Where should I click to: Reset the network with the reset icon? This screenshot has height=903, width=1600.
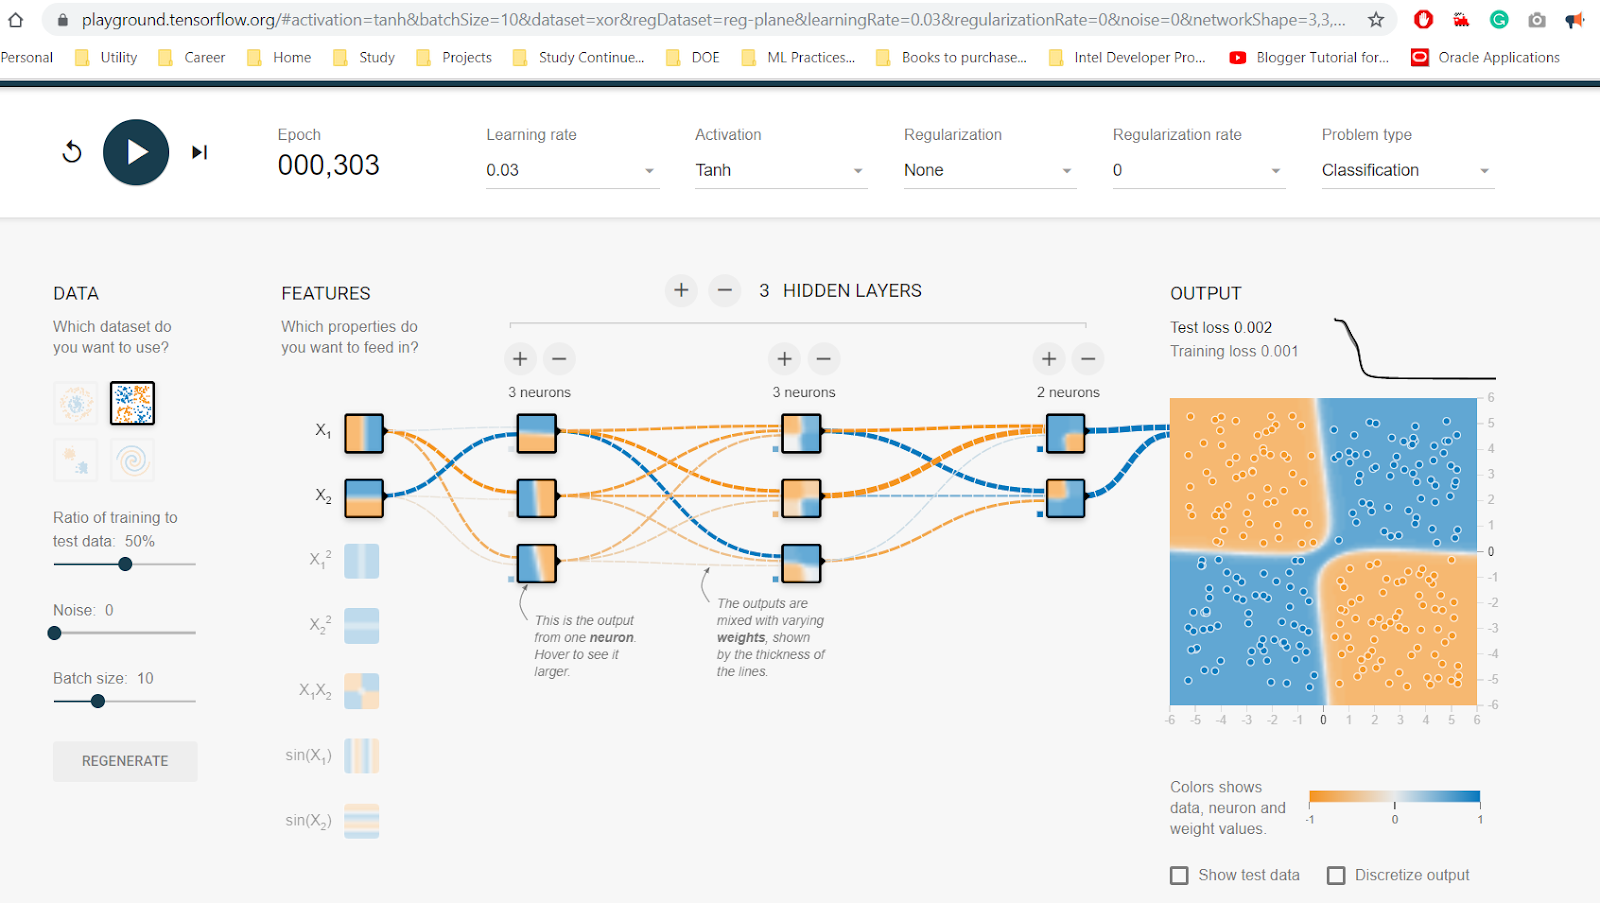point(70,152)
